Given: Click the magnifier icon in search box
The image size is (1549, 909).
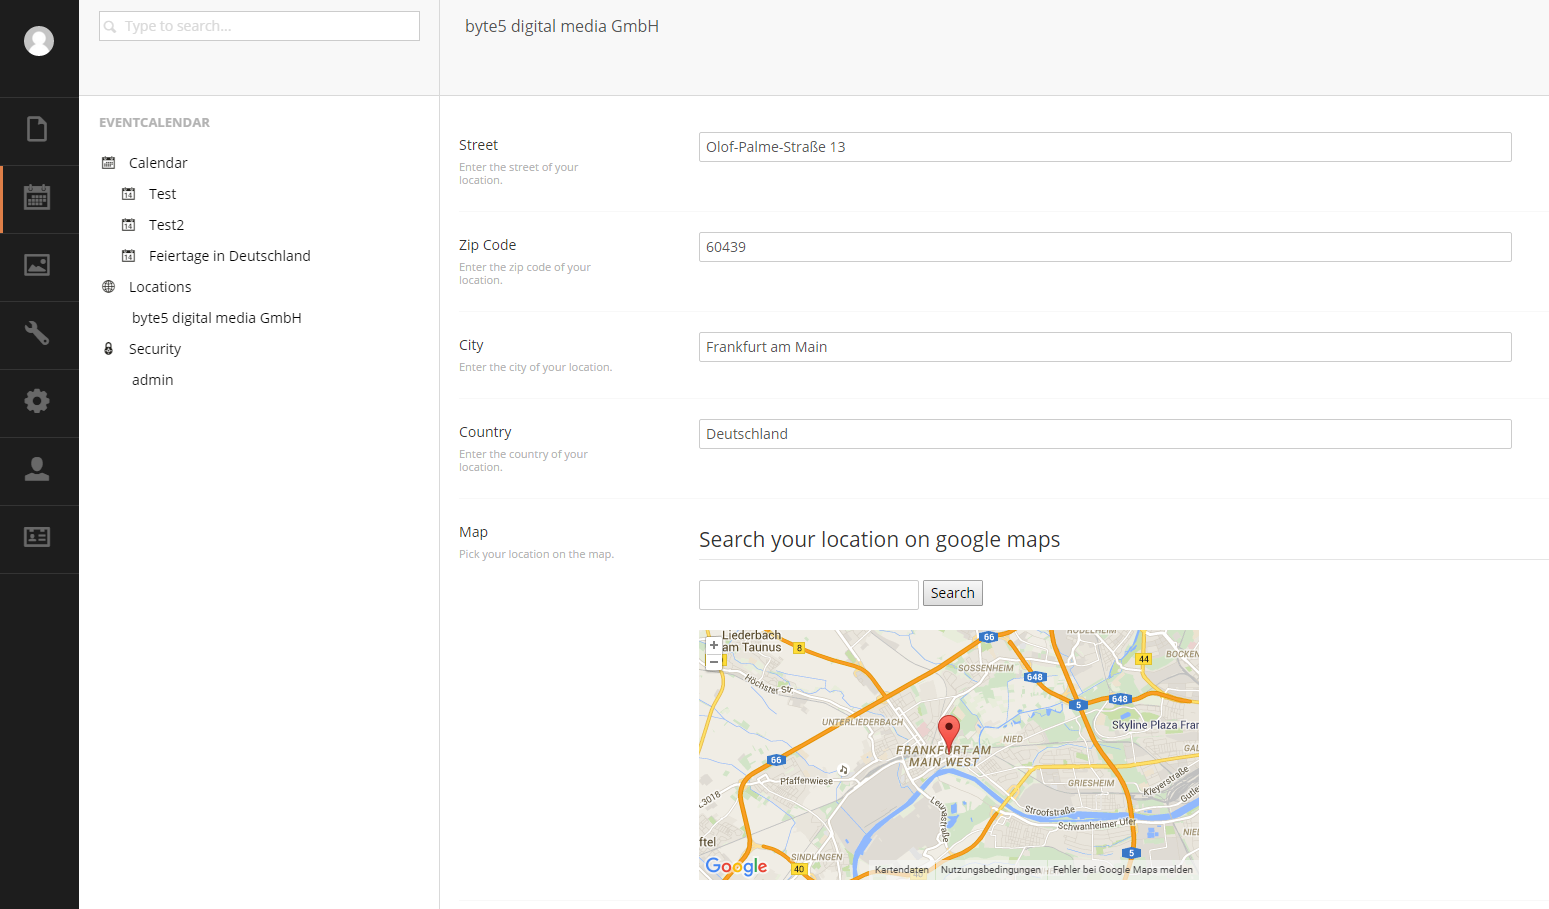Looking at the screenshot, I should [x=111, y=27].
